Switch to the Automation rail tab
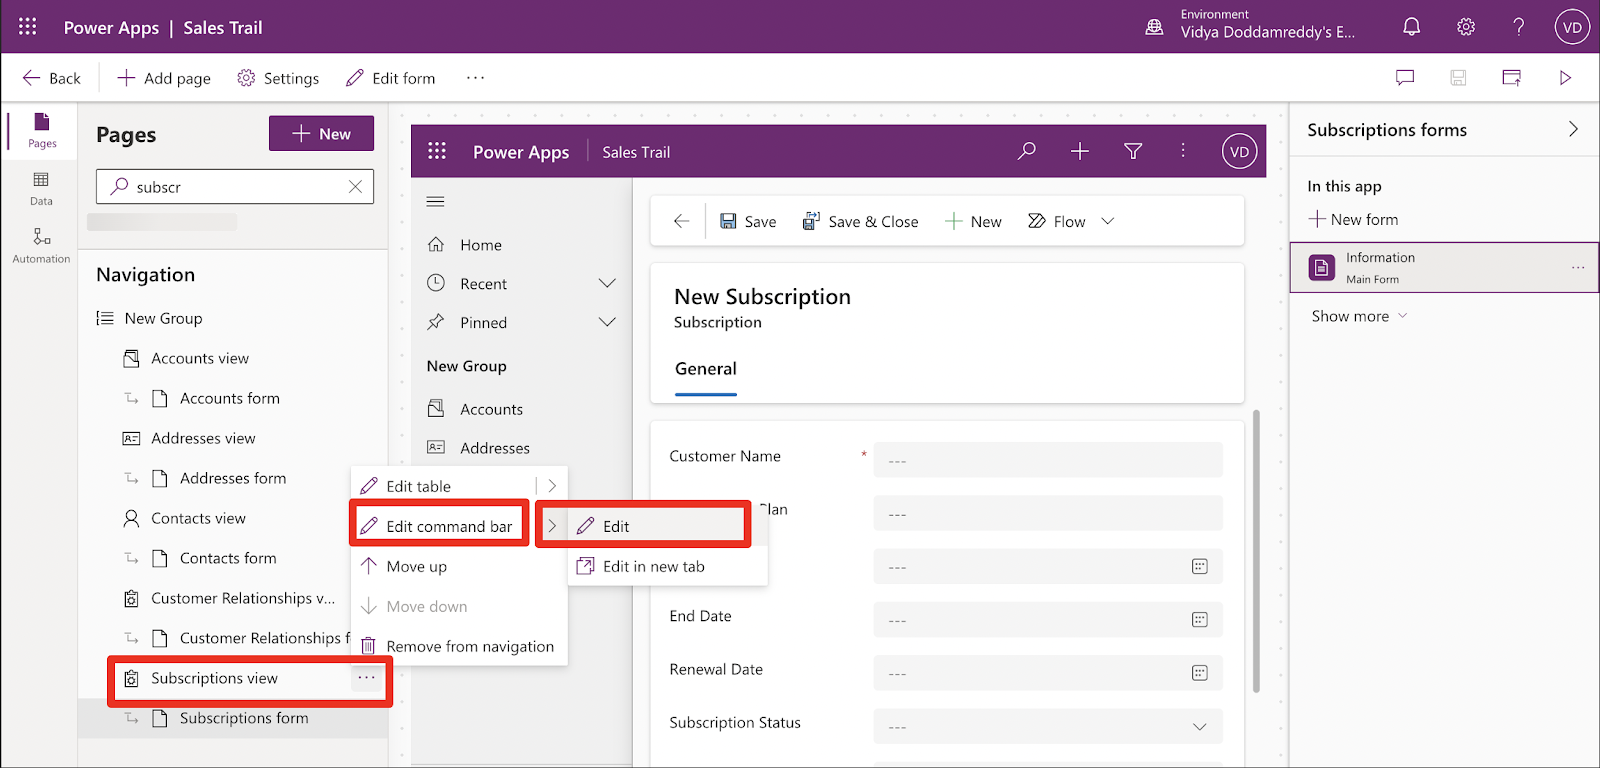 coord(41,246)
